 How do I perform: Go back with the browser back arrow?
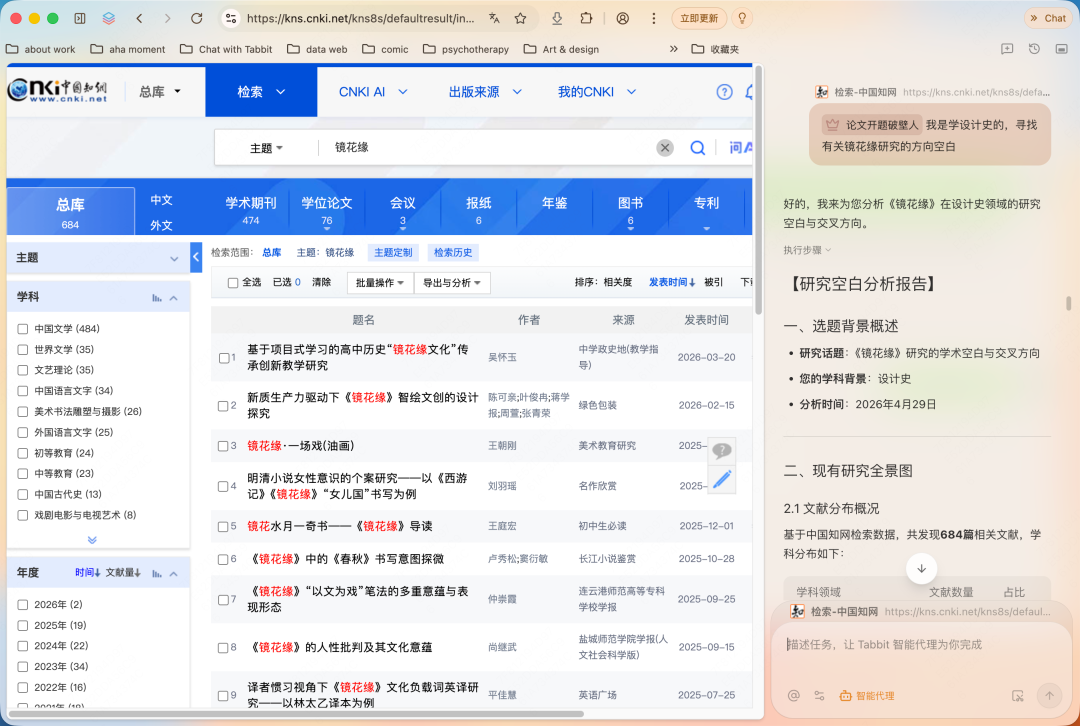pos(139,19)
